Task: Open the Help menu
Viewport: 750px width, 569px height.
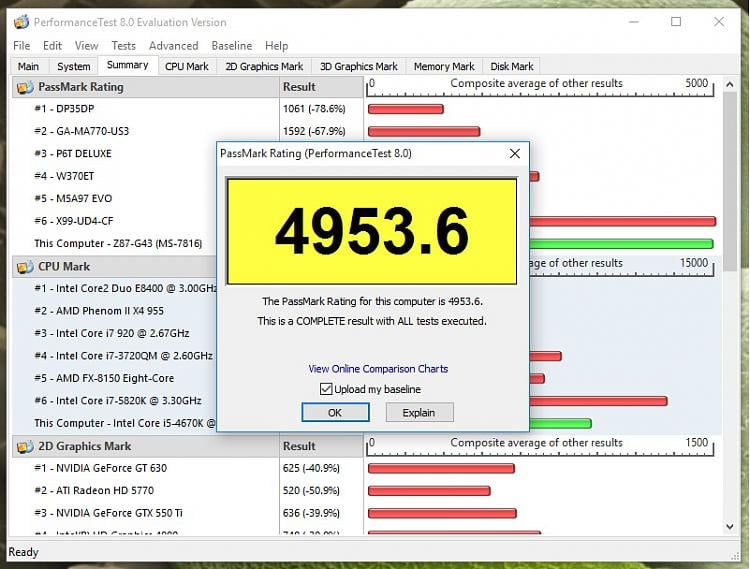Action: (276, 46)
